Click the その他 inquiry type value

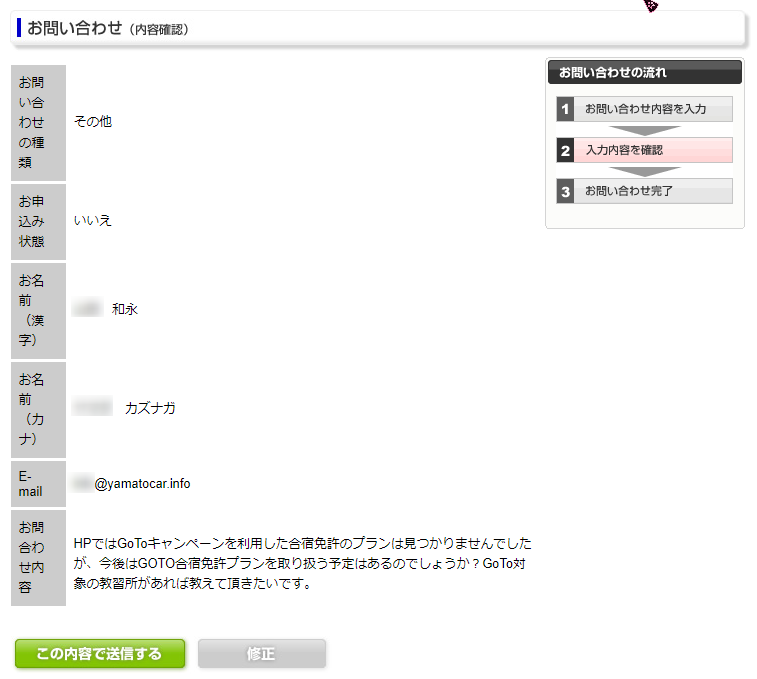click(93, 121)
